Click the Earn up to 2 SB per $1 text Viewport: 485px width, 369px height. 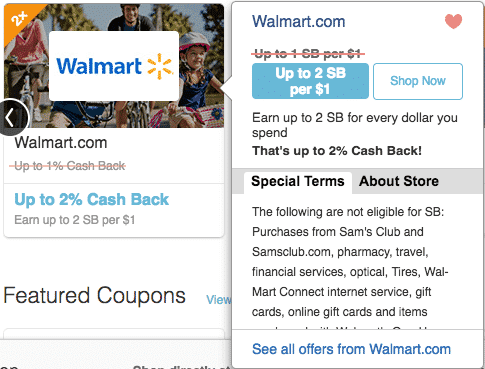(x=75, y=220)
